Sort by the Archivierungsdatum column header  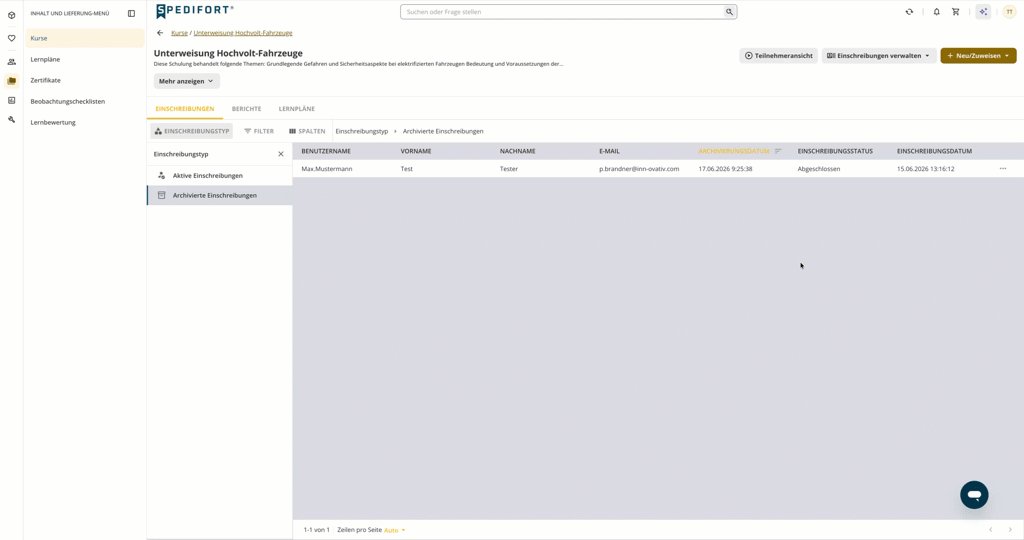(733, 151)
